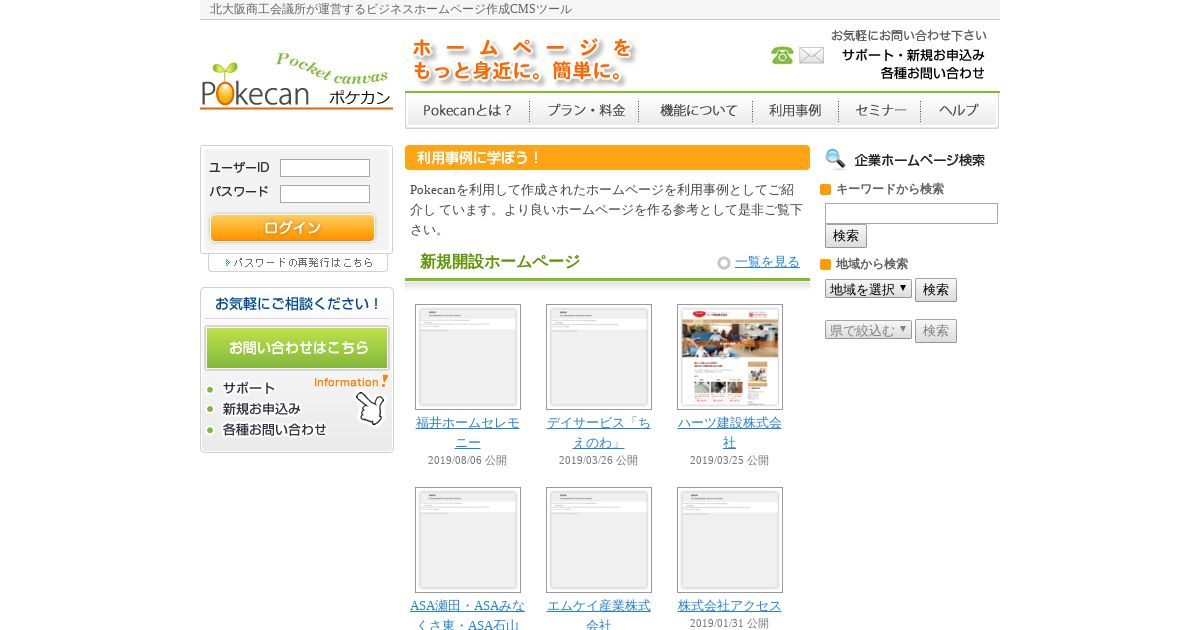Focus the パスワード input field

325,194
